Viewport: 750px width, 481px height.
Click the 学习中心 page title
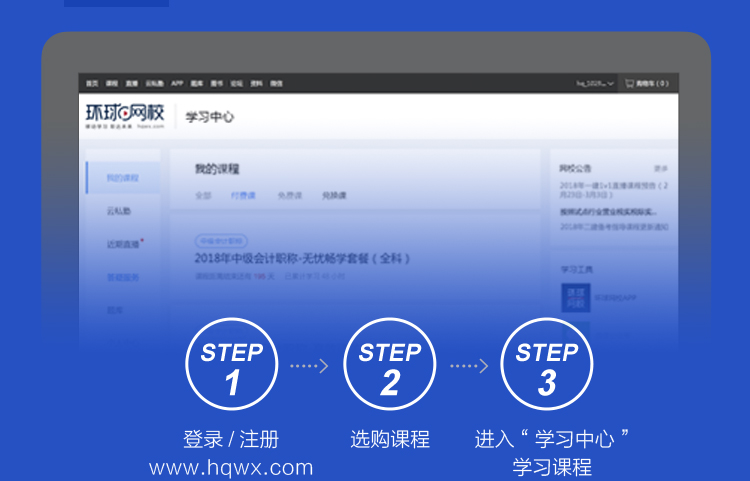tap(210, 117)
